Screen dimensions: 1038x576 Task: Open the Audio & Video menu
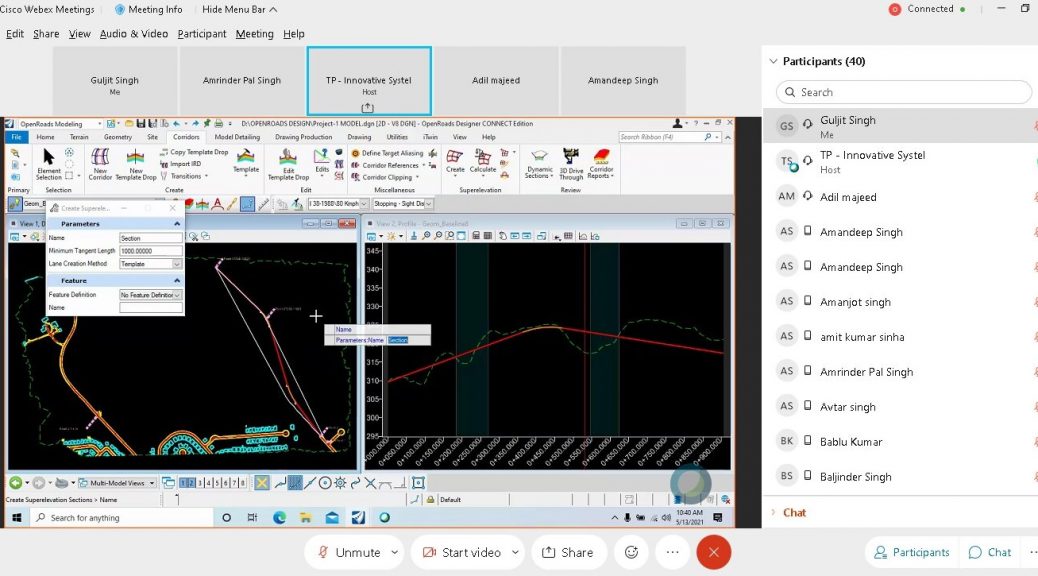(x=134, y=34)
